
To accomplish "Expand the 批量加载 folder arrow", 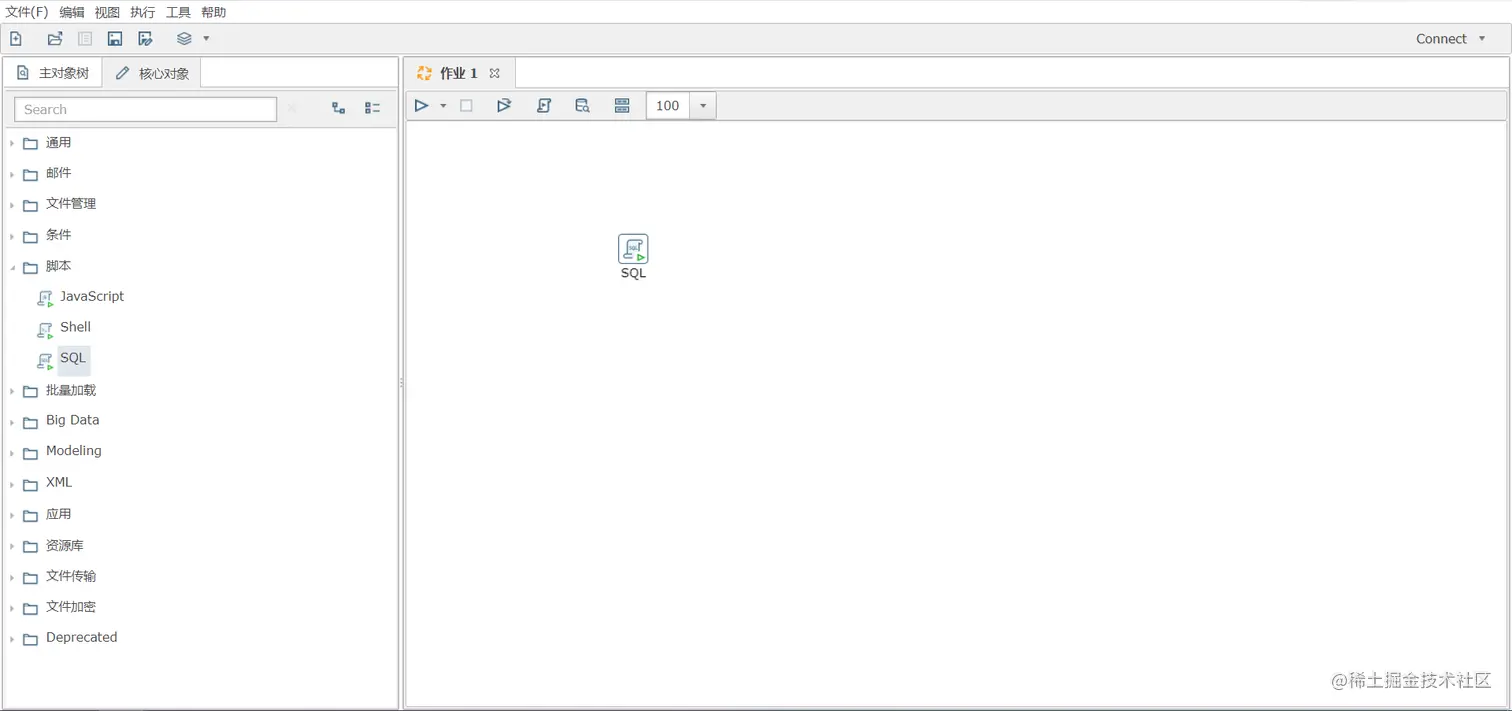I will pyautogui.click(x=12, y=391).
